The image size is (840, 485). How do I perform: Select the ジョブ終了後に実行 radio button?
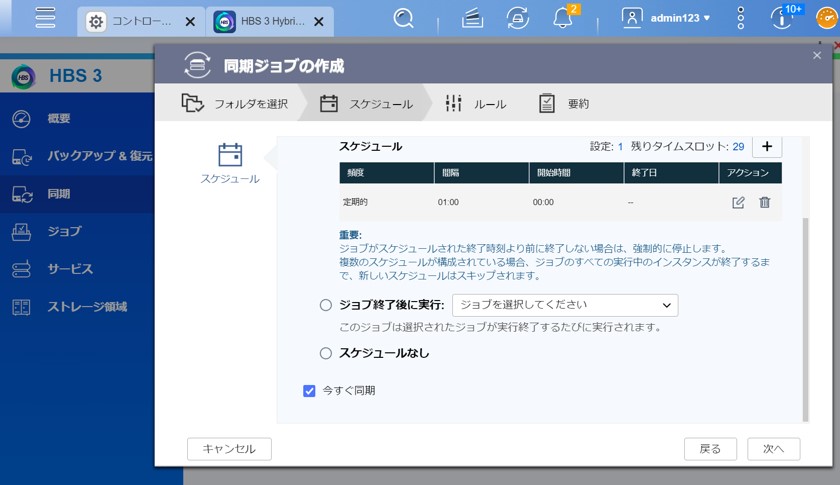click(325, 305)
